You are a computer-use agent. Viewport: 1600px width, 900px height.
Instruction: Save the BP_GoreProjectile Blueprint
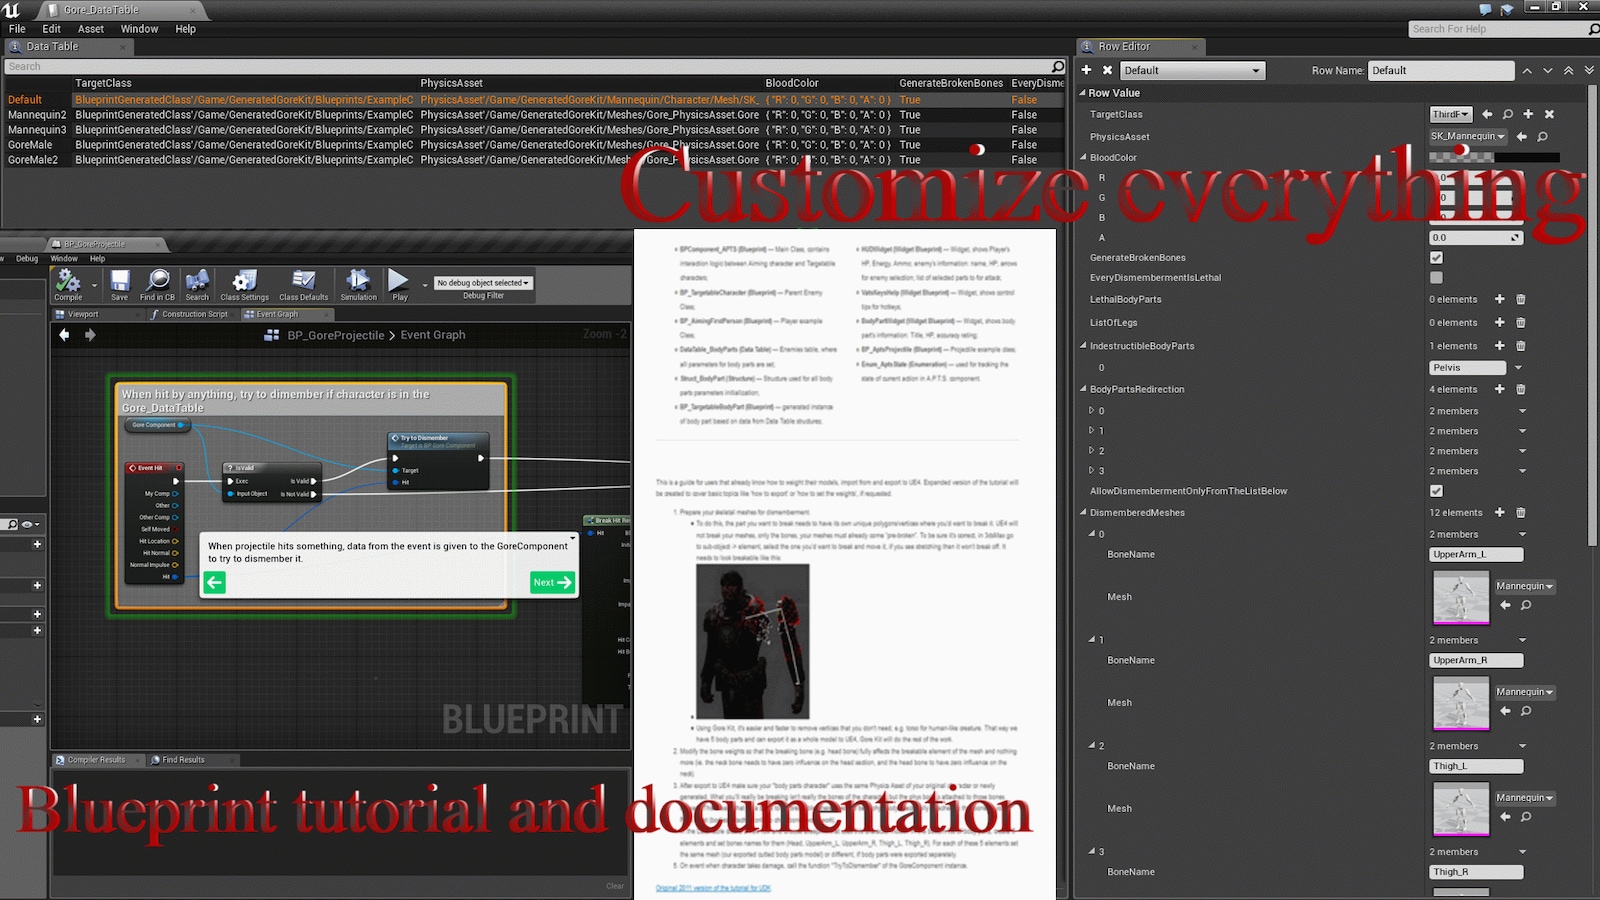coord(119,284)
